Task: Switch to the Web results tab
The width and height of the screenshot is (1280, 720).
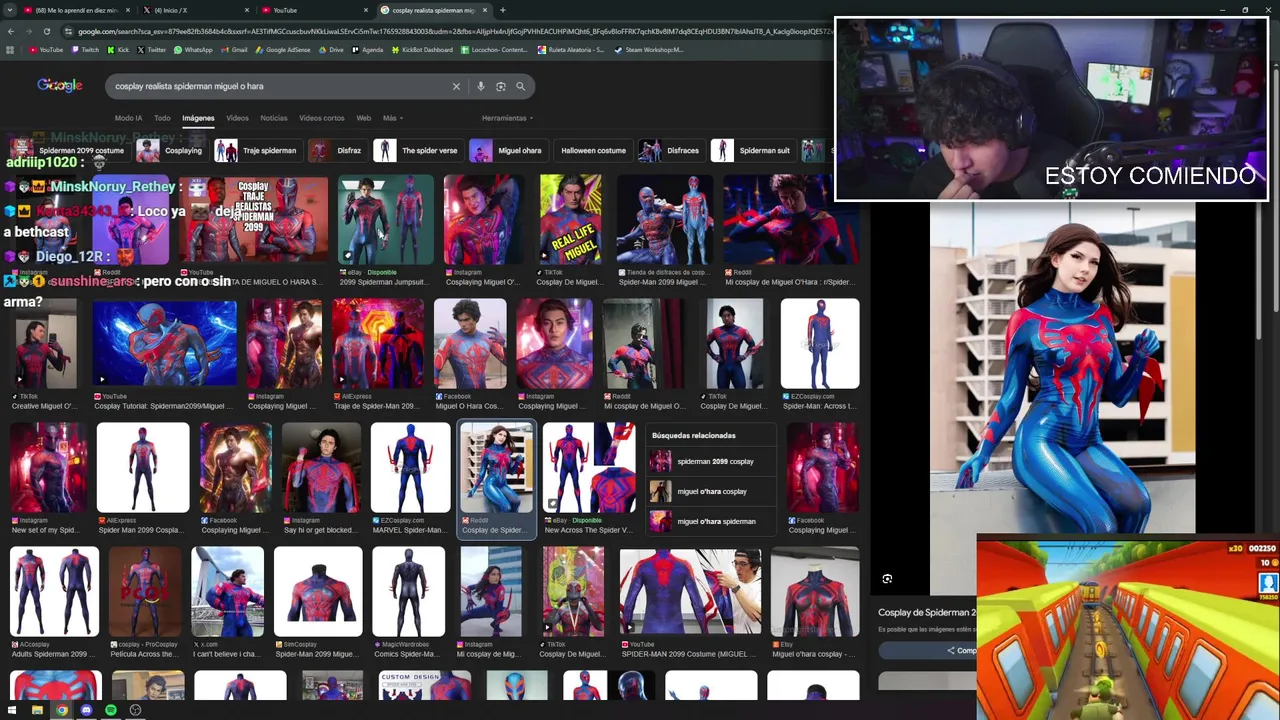Action: click(x=364, y=118)
